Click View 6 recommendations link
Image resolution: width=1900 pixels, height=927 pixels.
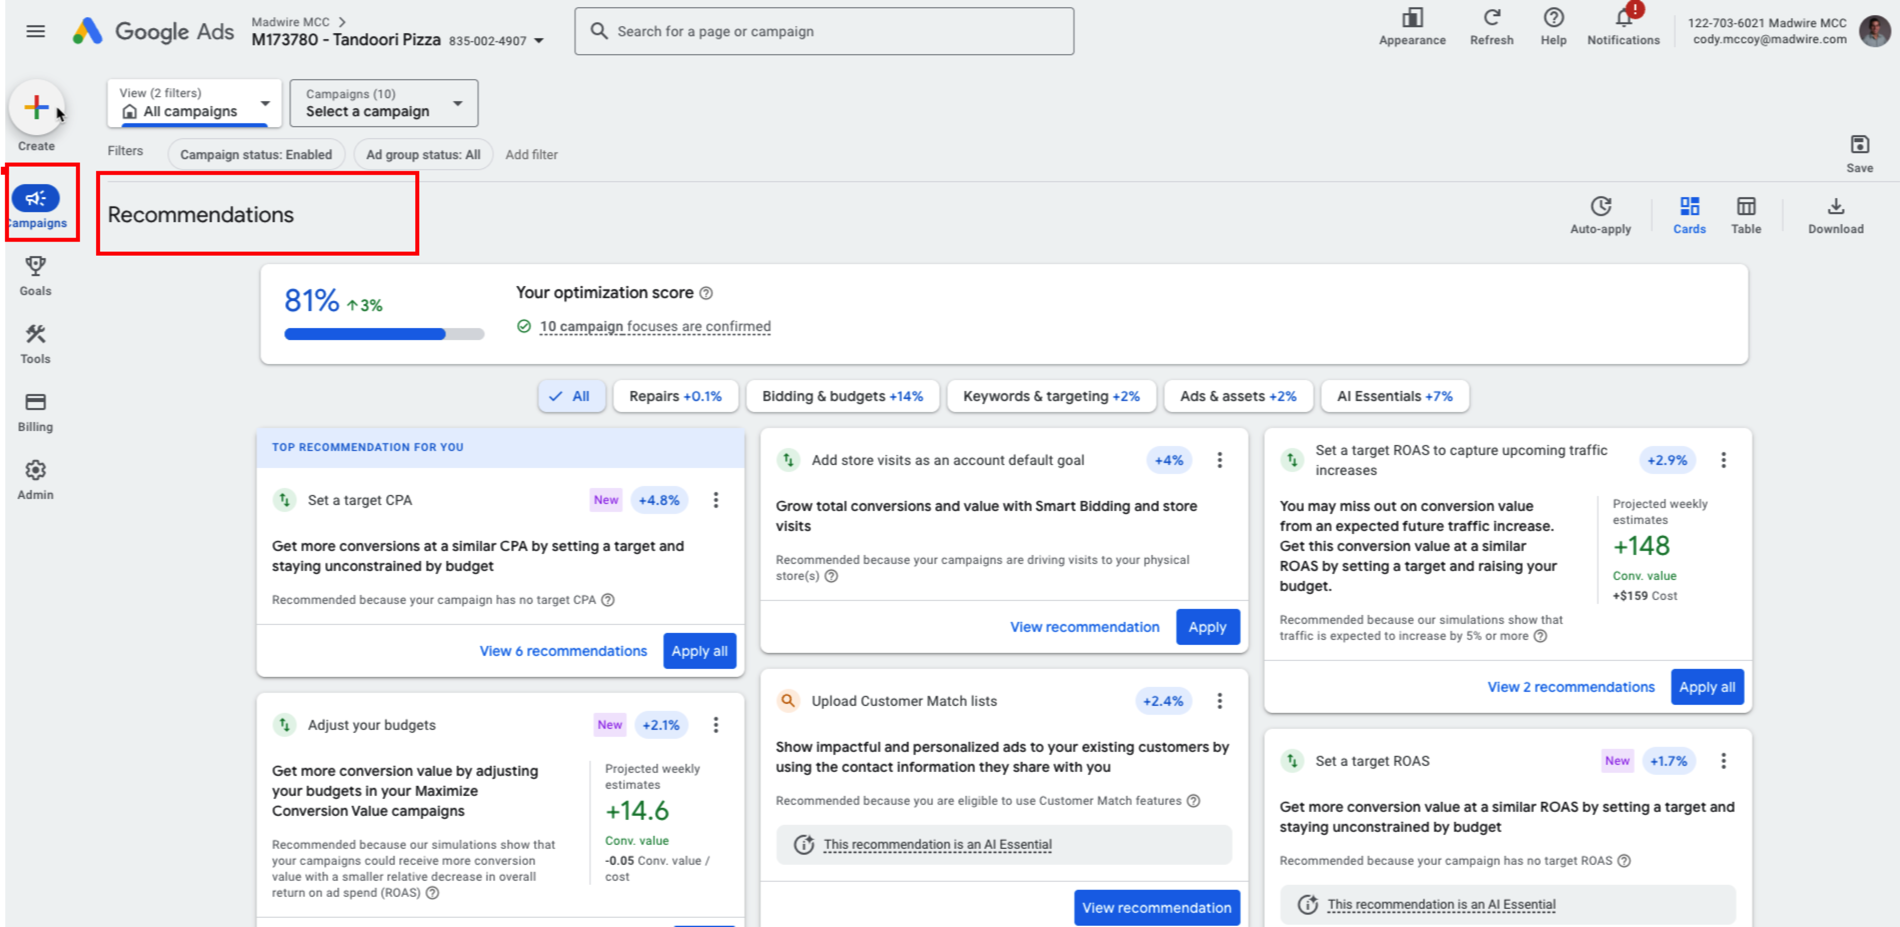(x=563, y=651)
